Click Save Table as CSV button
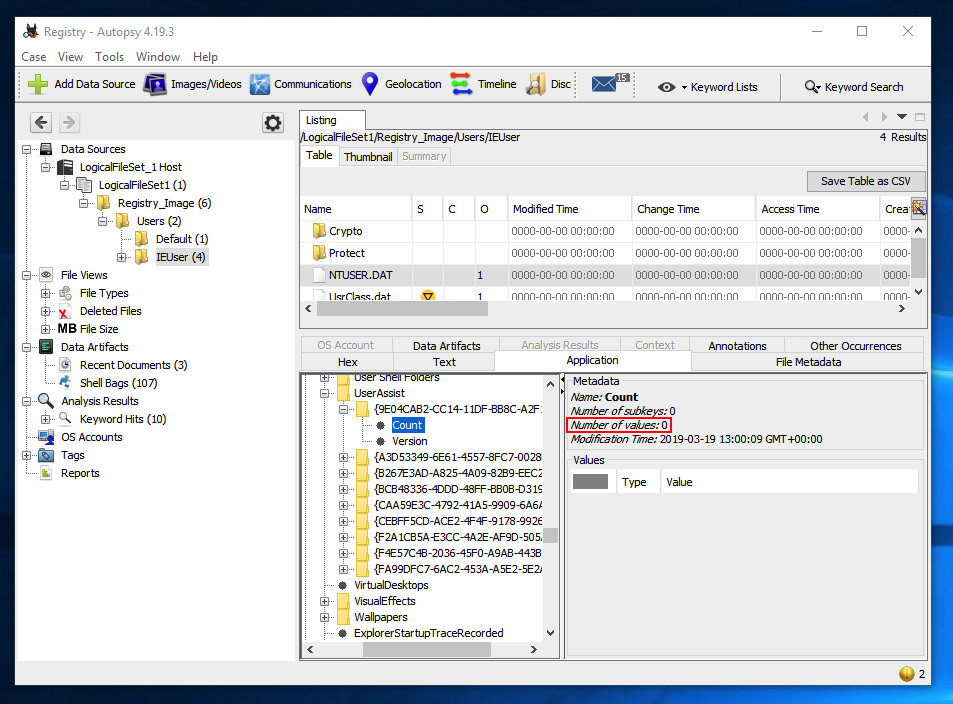 [866, 181]
